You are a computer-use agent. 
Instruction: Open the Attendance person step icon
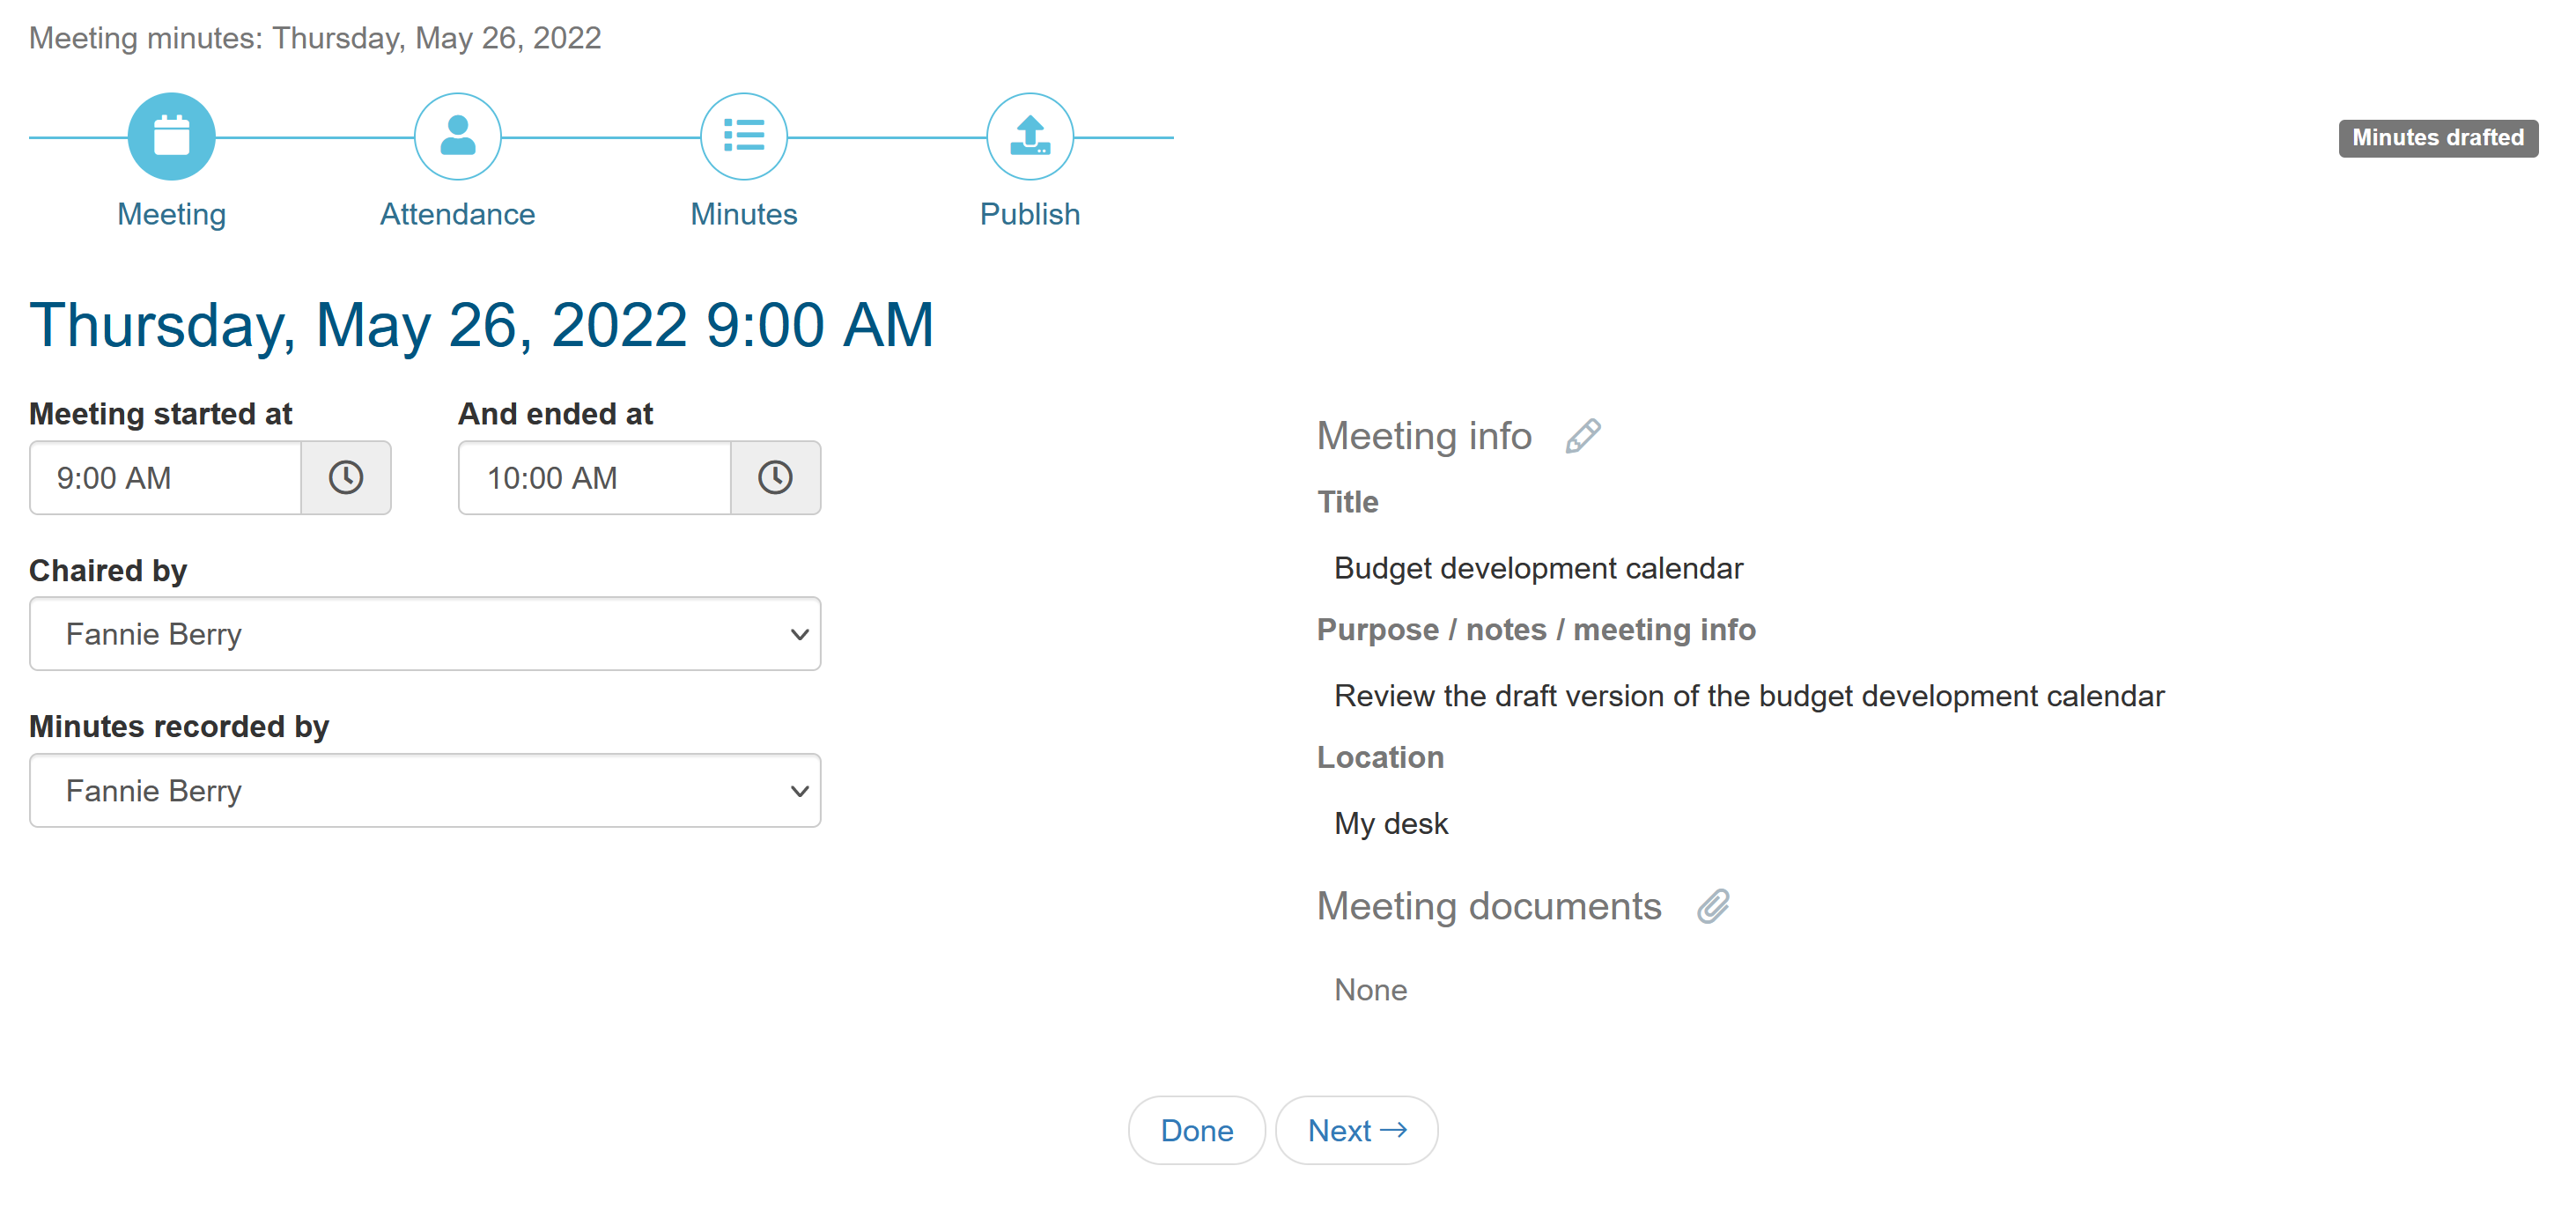tap(457, 137)
